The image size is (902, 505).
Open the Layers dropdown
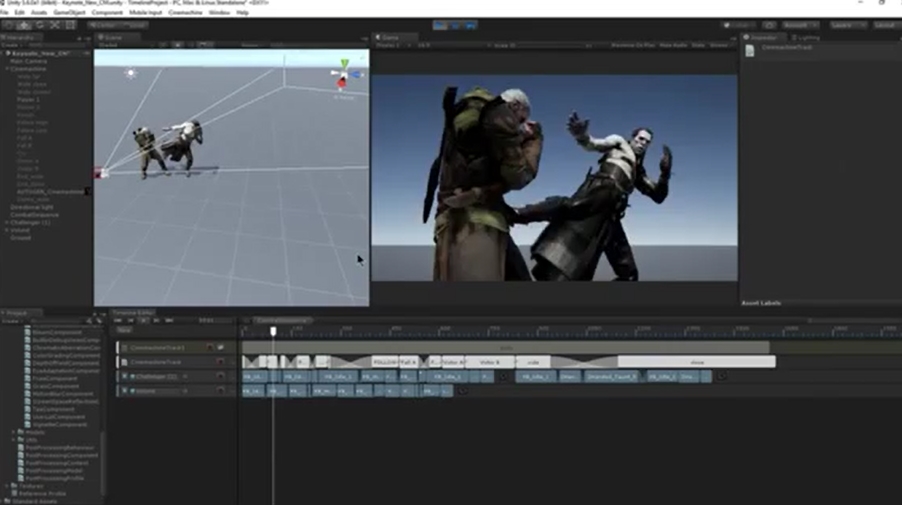pyautogui.click(x=847, y=25)
